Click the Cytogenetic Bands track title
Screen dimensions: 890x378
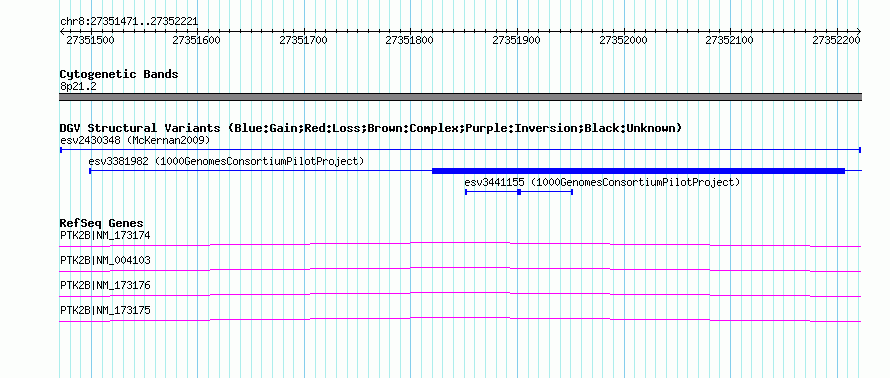pyautogui.click(x=119, y=74)
